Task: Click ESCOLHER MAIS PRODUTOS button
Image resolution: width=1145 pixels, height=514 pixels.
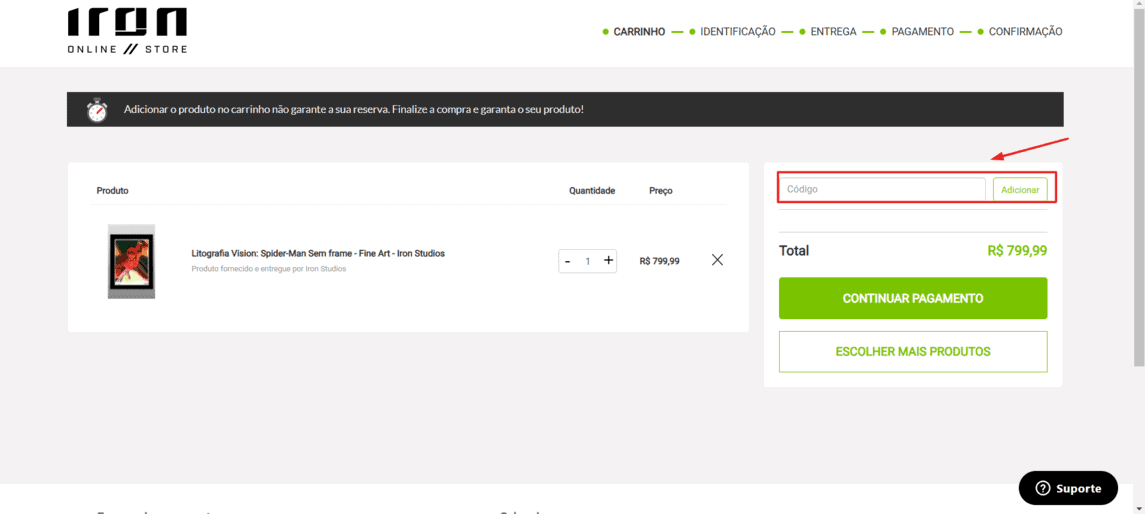Action: [x=913, y=352]
